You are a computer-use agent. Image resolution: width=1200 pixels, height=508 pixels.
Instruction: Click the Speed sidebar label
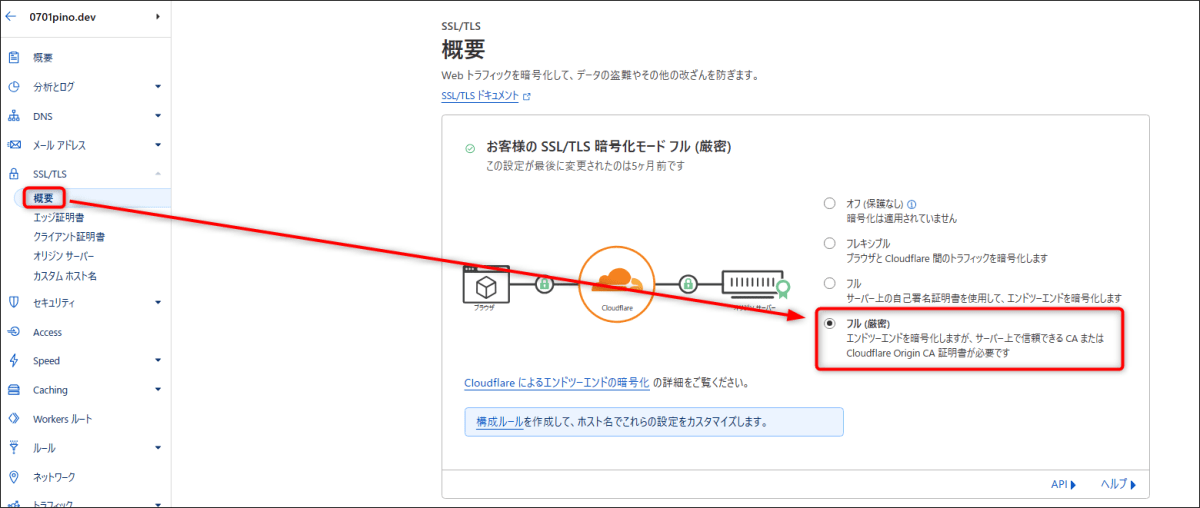[x=46, y=361]
